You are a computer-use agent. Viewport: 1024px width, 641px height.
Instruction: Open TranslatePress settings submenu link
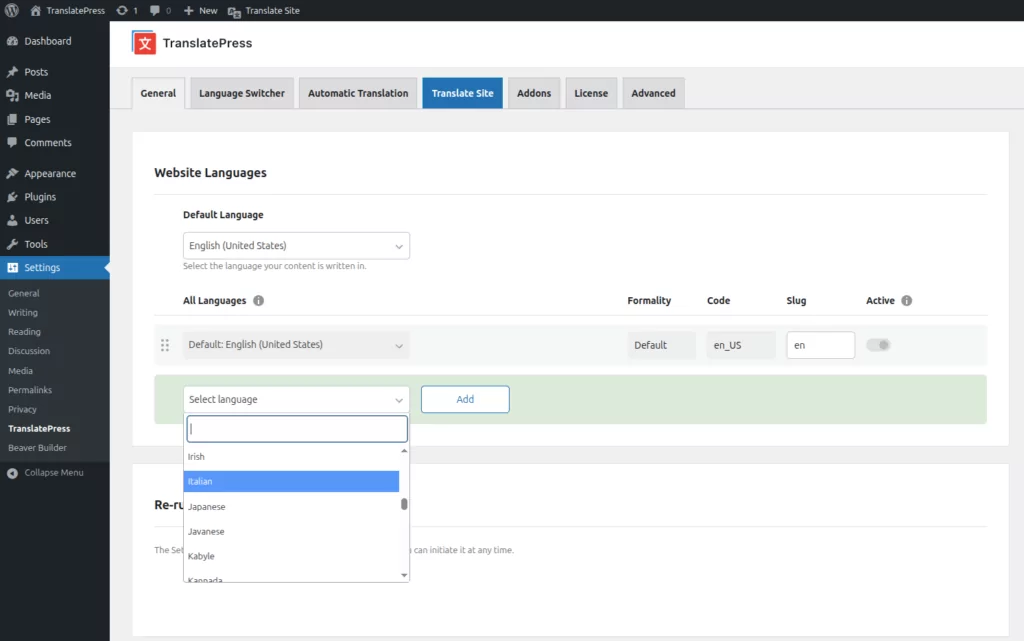[39, 429]
